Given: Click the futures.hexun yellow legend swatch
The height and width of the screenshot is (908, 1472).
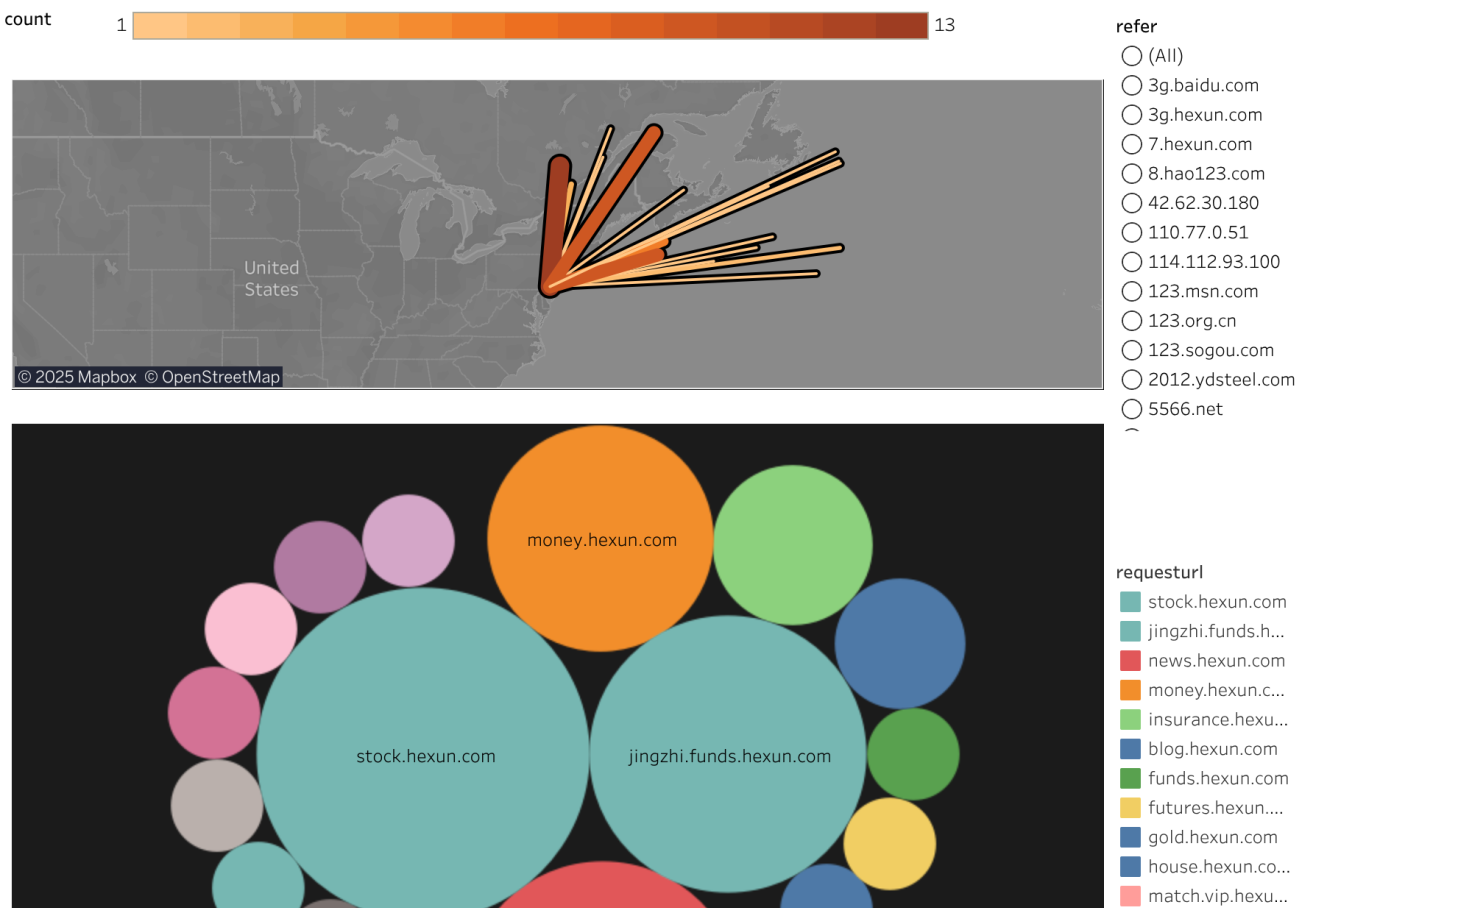Looking at the screenshot, I should point(1131,808).
